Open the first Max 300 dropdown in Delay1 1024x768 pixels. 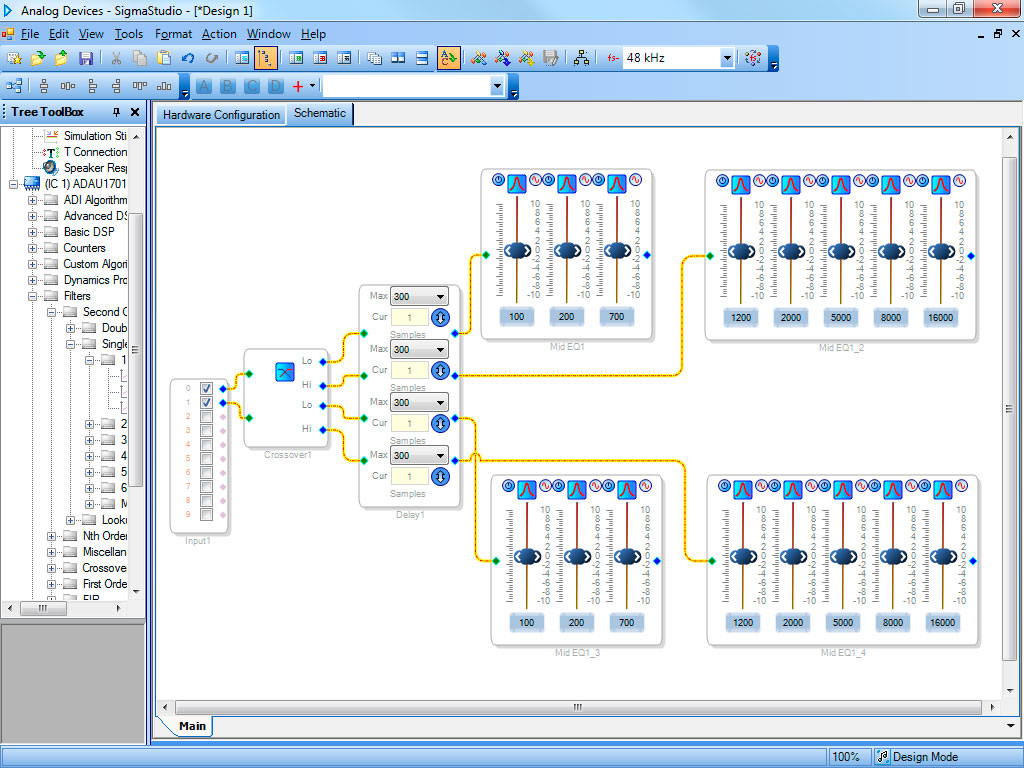[441, 297]
